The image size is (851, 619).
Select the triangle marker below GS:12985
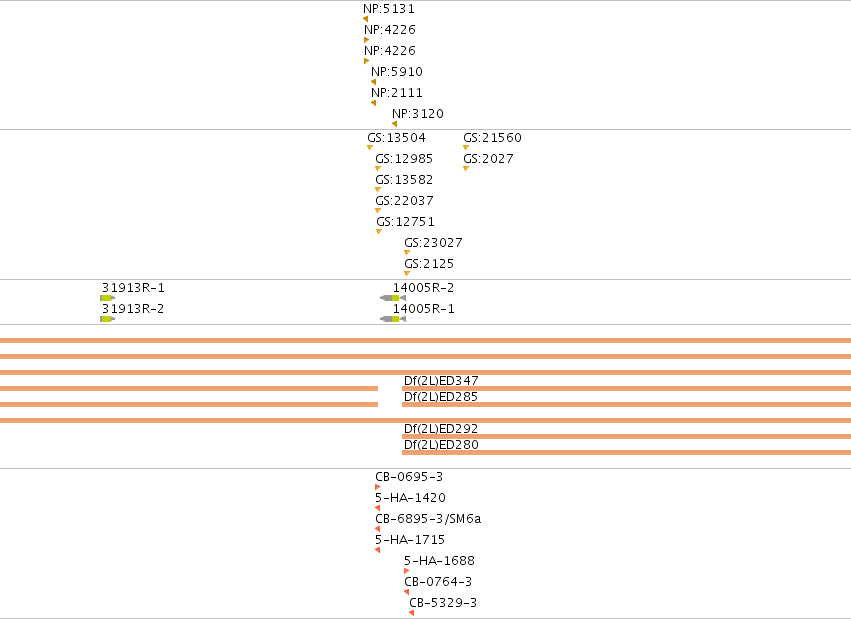(x=378, y=169)
